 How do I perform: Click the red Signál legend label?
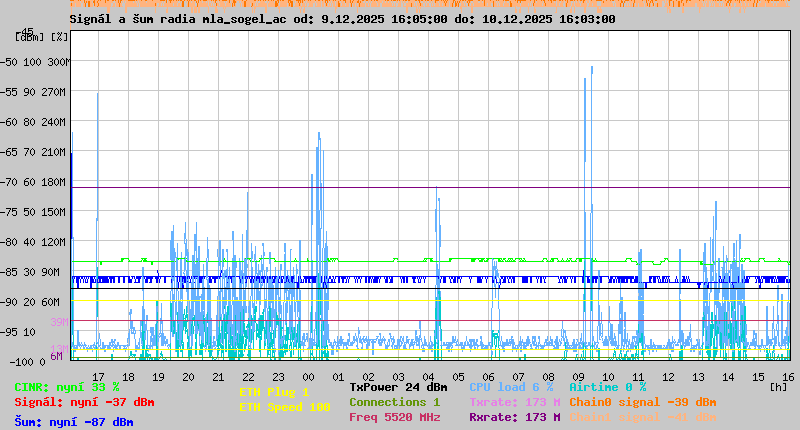pos(84,402)
